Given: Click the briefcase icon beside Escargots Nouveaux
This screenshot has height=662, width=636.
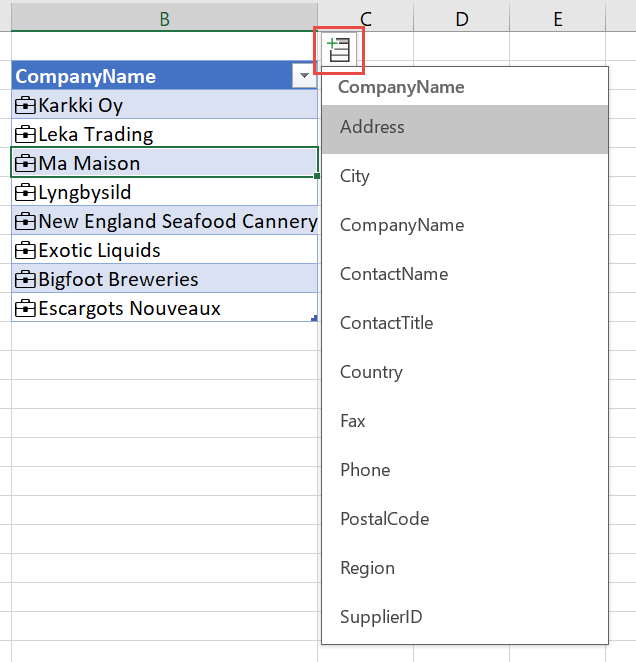Looking at the screenshot, I should pos(25,309).
